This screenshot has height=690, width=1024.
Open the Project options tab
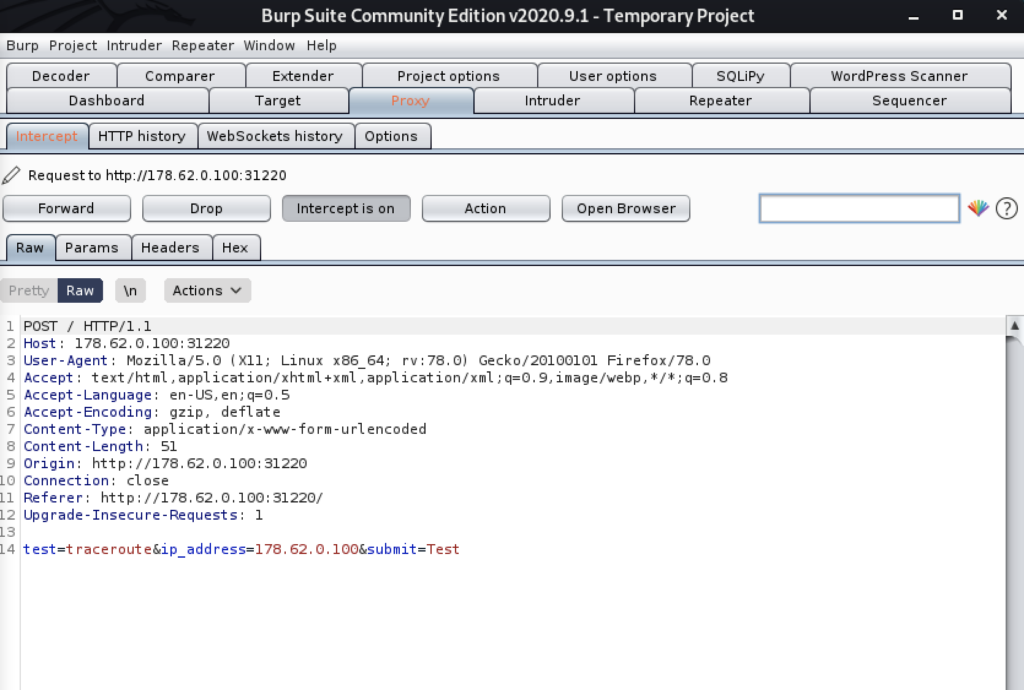[x=448, y=76]
